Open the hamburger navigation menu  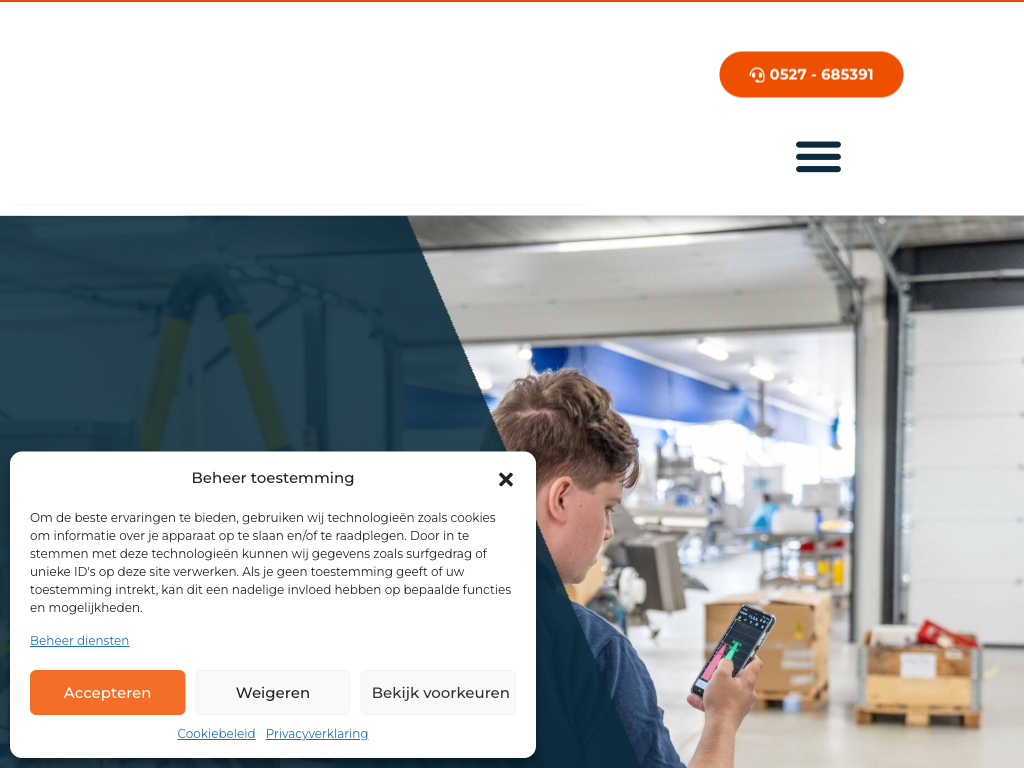pyautogui.click(x=818, y=157)
